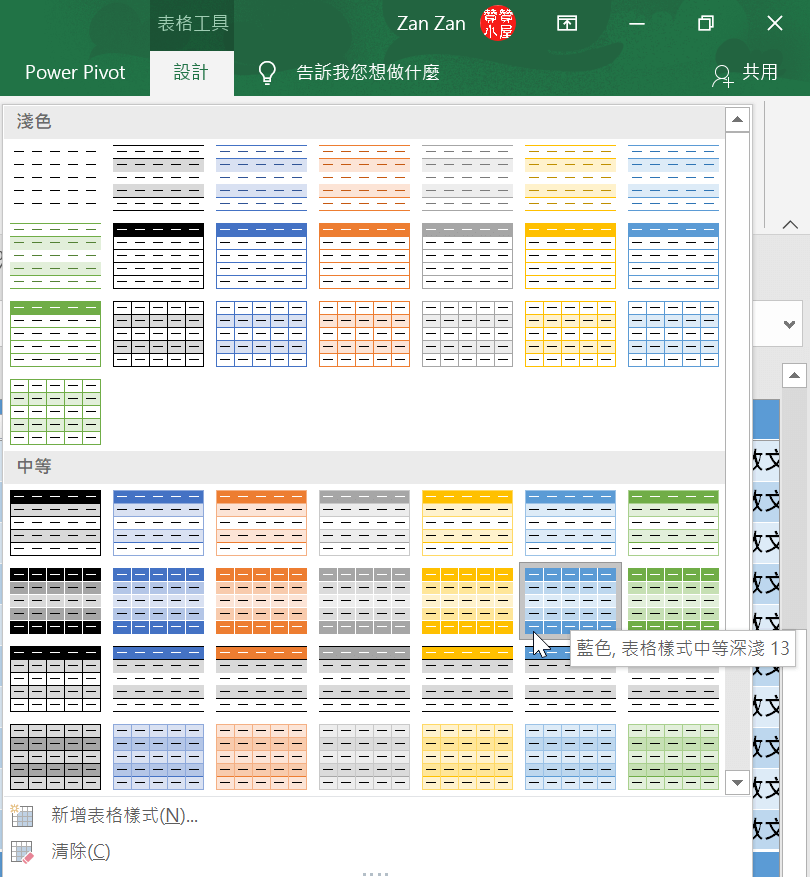810x877 pixels.
Task: Select medium black grid style with dark bottom row
Action: (x=55, y=601)
